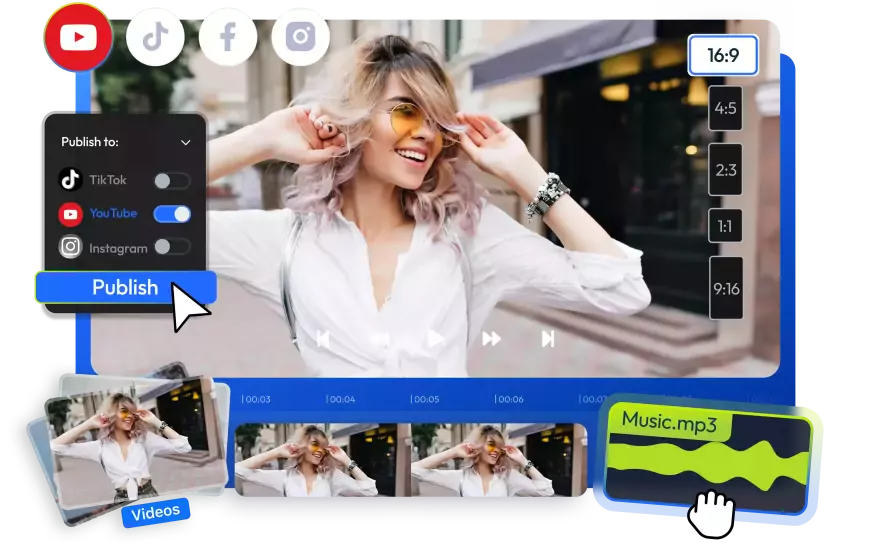Select the TikTok circle icon at top
This screenshot has width=871, height=545.
tap(155, 37)
